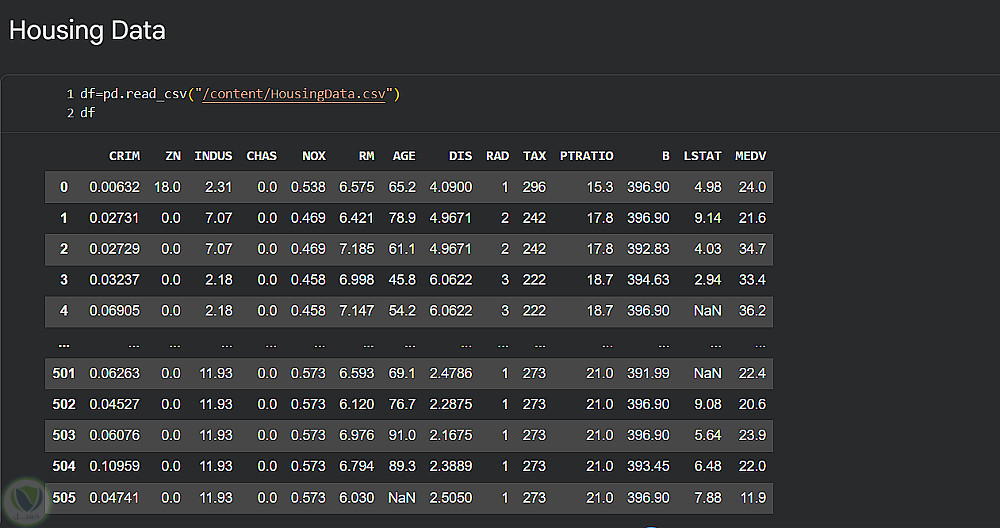Click the Housing Data heading
Viewport: 1000px width, 528px height.
click(x=87, y=30)
